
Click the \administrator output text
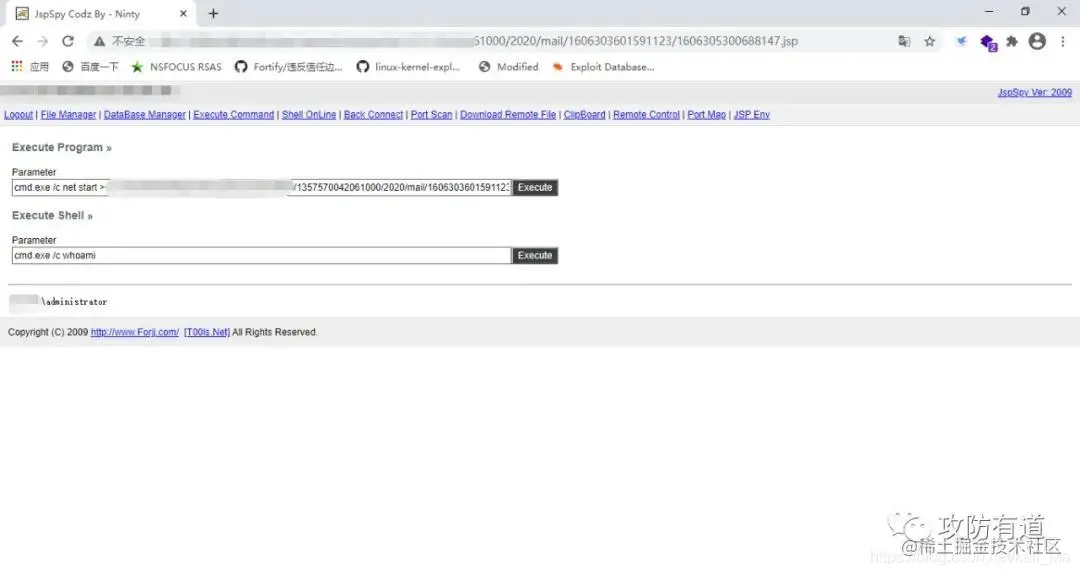(x=74, y=302)
